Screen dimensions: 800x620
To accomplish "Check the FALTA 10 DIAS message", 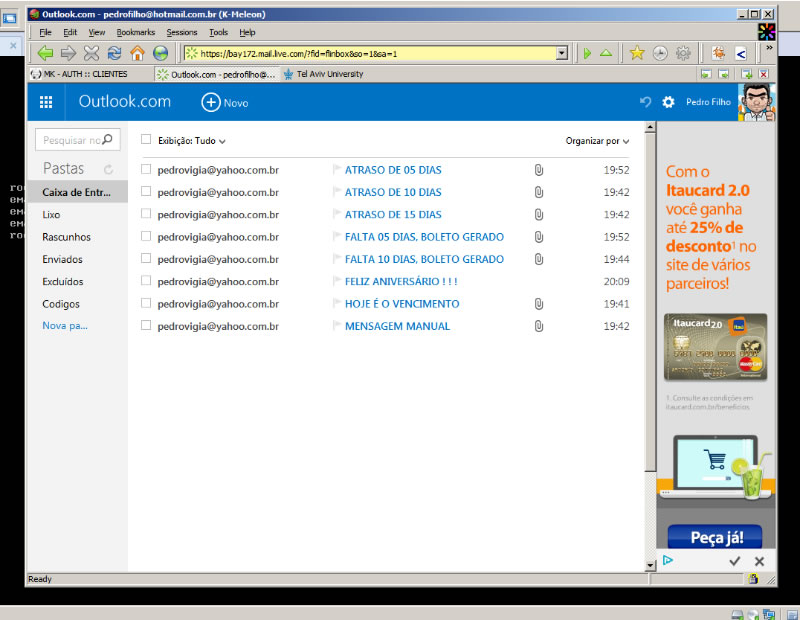I will 146,258.
